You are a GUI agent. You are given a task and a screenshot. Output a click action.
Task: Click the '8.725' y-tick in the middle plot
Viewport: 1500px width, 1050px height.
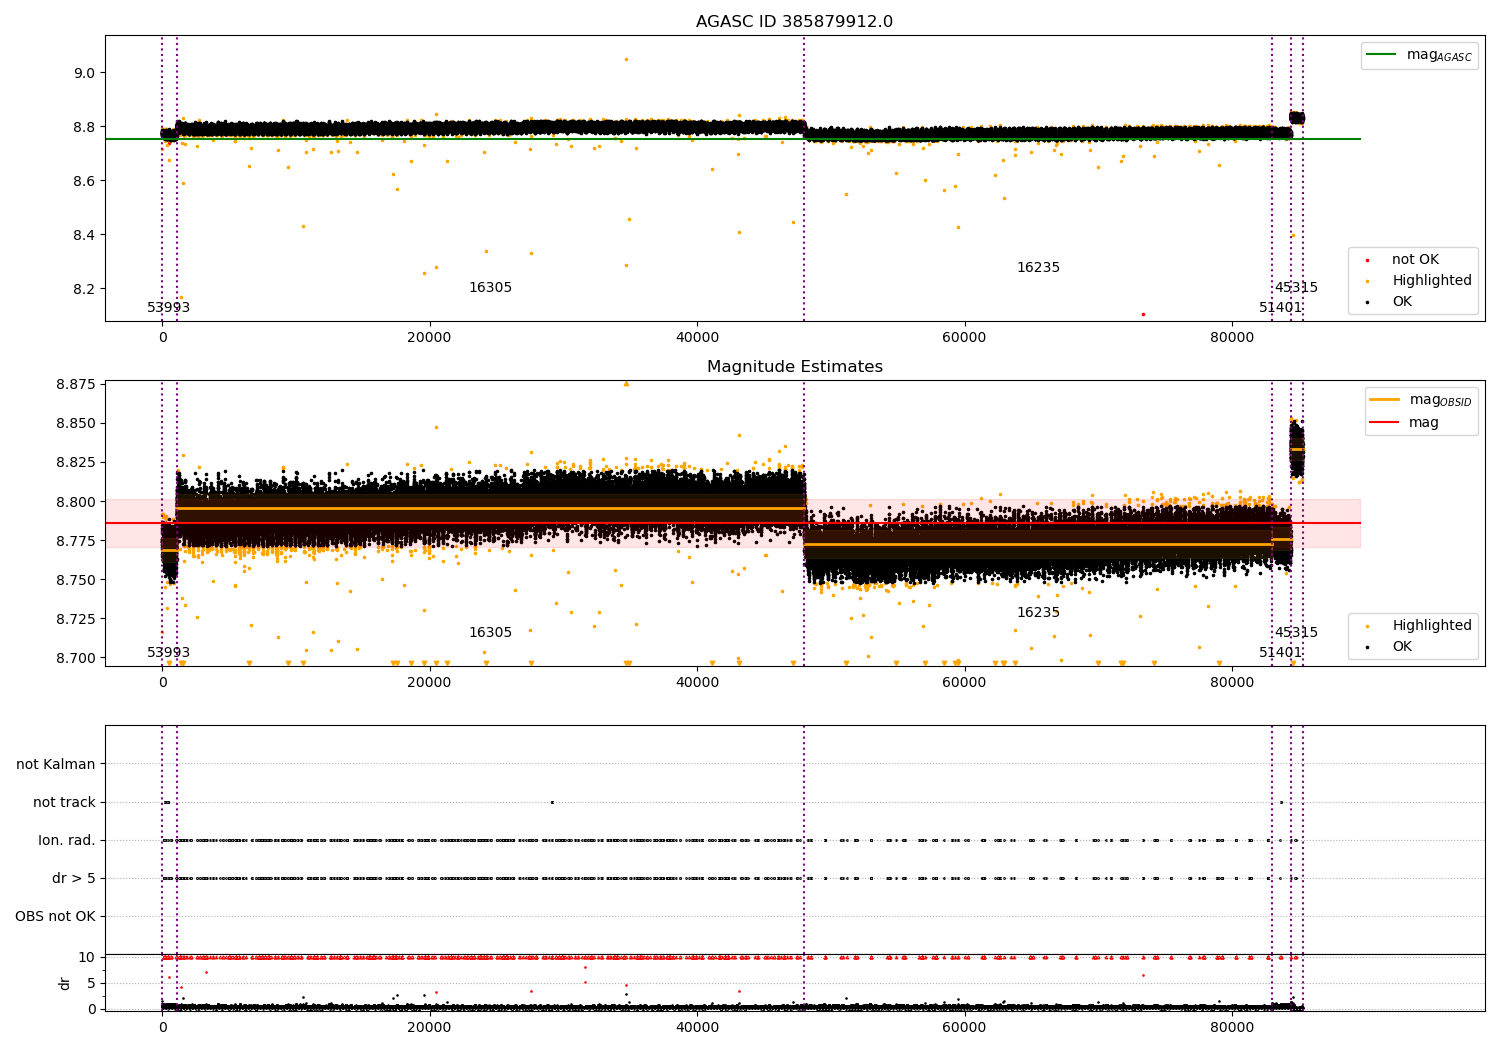76,619
